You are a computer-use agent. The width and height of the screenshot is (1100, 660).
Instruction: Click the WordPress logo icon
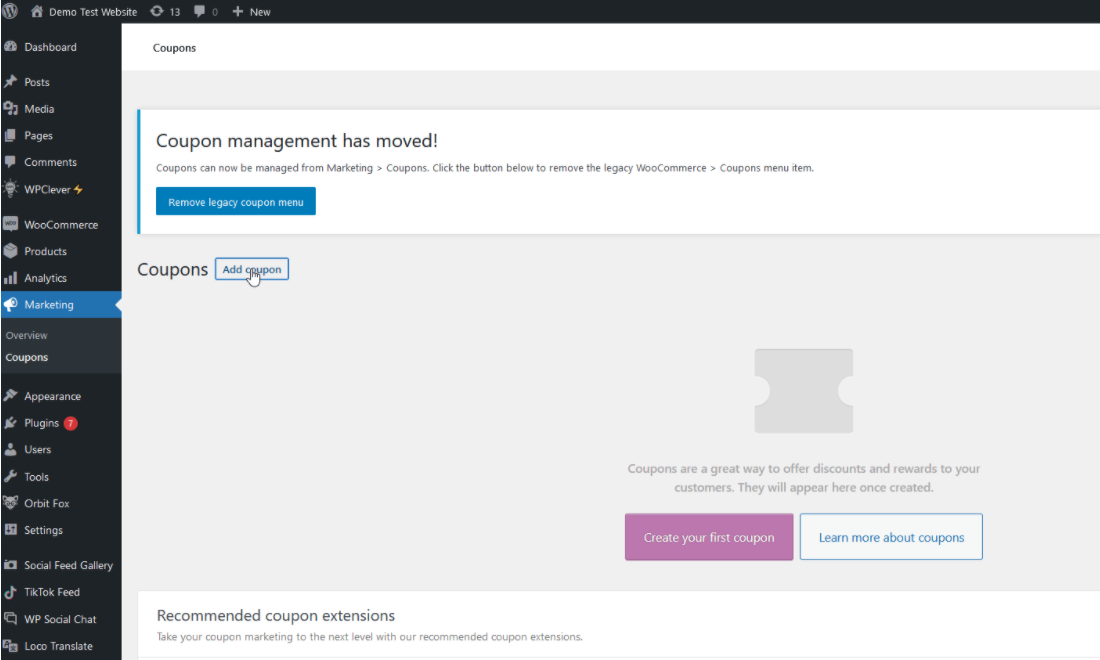pyautogui.click(x=10, y=12)
